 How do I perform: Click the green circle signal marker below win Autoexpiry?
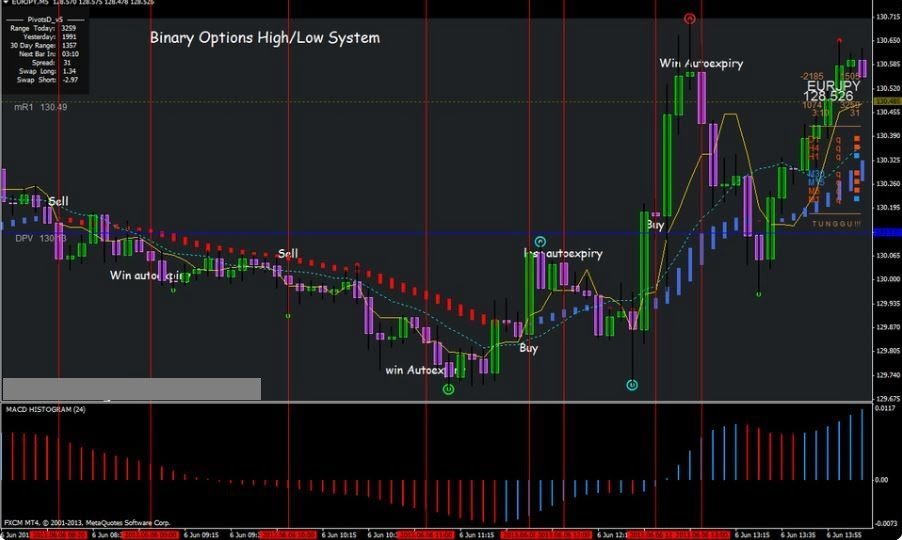(448, 389)
